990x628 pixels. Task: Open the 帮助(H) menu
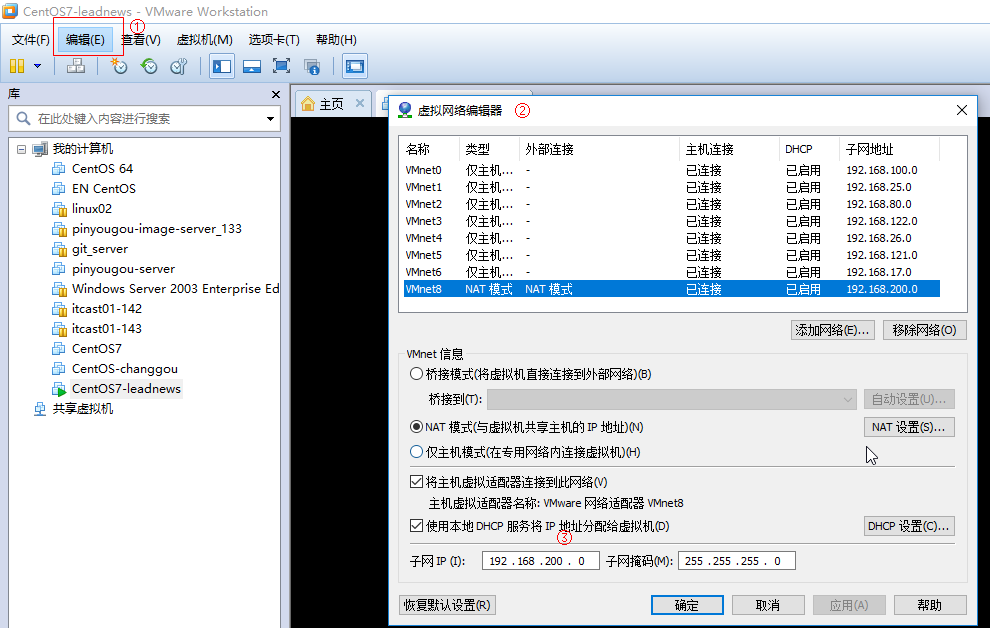tap(336, 40)
